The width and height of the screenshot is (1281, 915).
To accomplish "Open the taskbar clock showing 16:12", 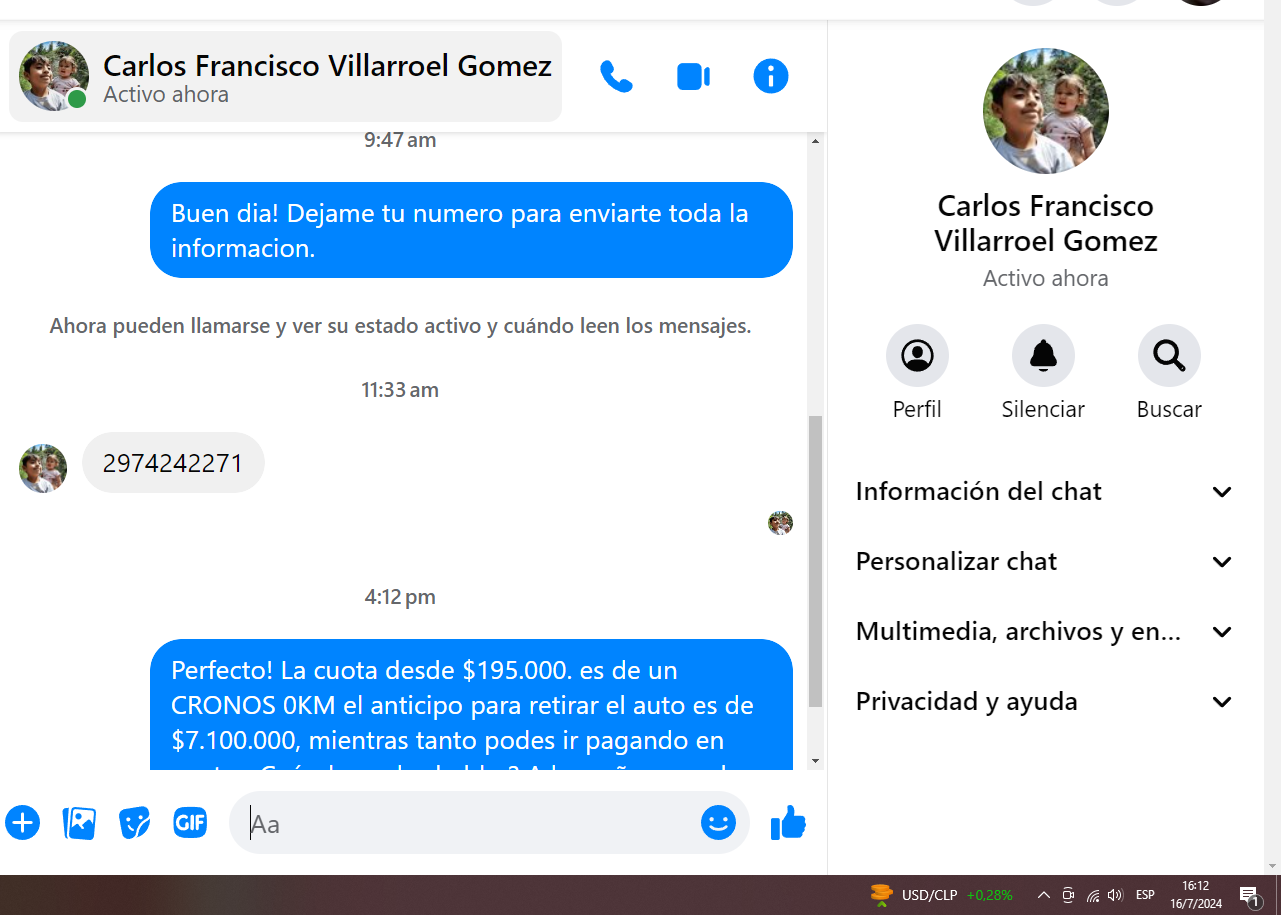I will coord(1196,895).
